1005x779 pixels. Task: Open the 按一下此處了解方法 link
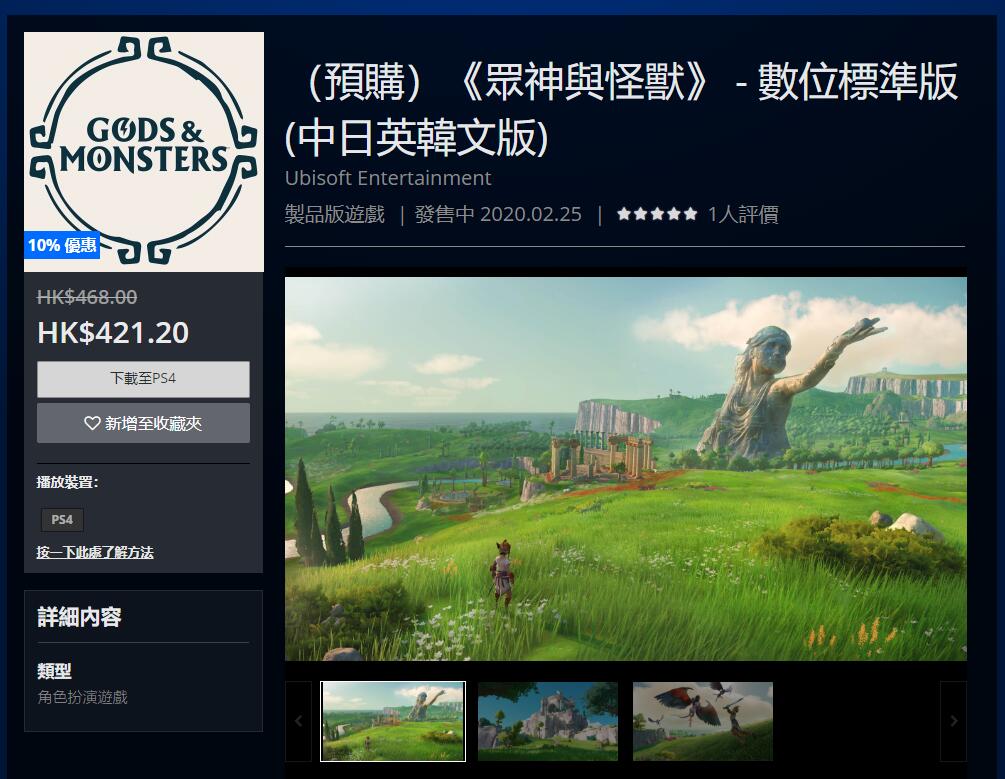tap(95, 552)
